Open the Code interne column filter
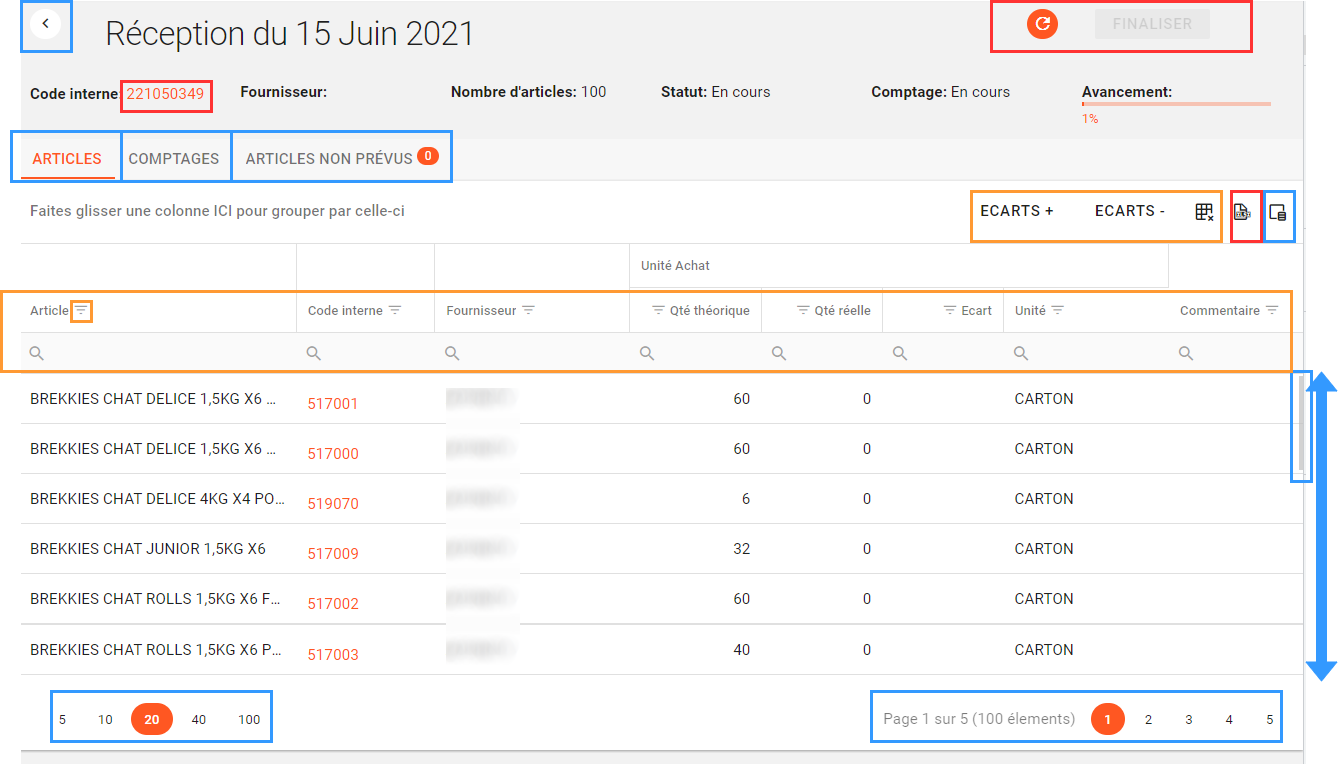1338x766 pixels. (x=395, y=311)
